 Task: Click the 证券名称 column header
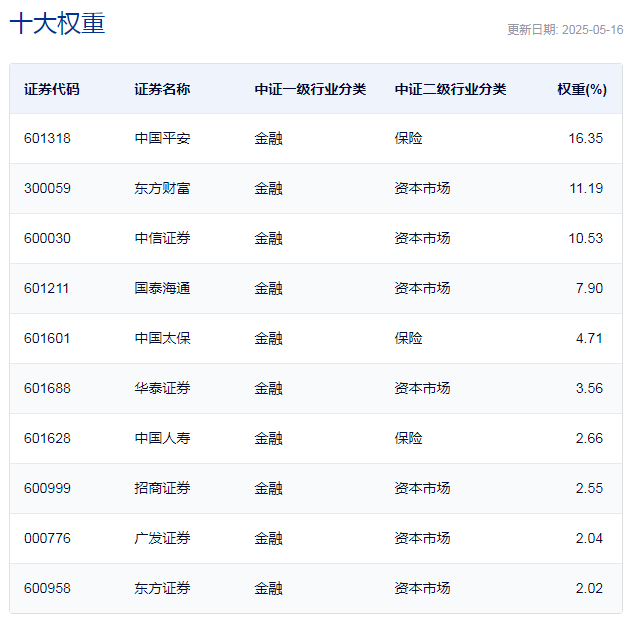coord(162,89)
